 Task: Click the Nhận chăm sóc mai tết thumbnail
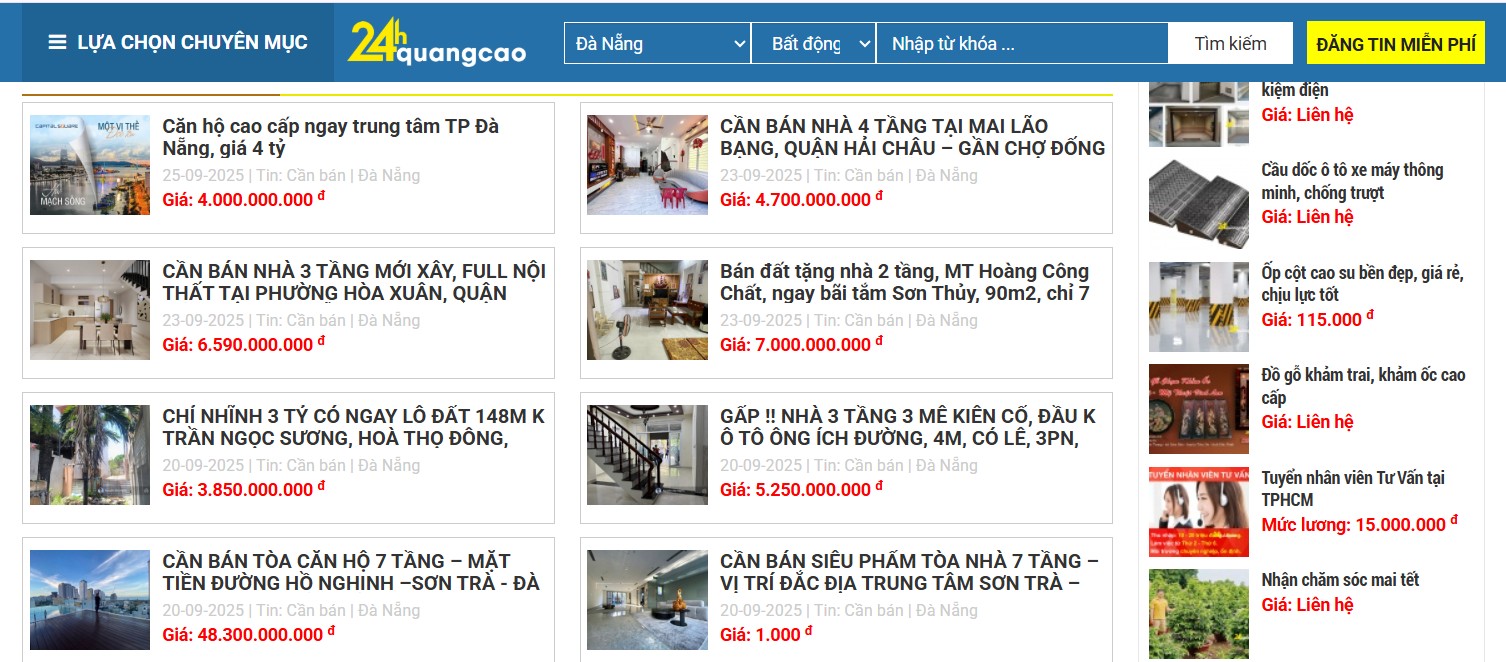tap(1198, 613)
